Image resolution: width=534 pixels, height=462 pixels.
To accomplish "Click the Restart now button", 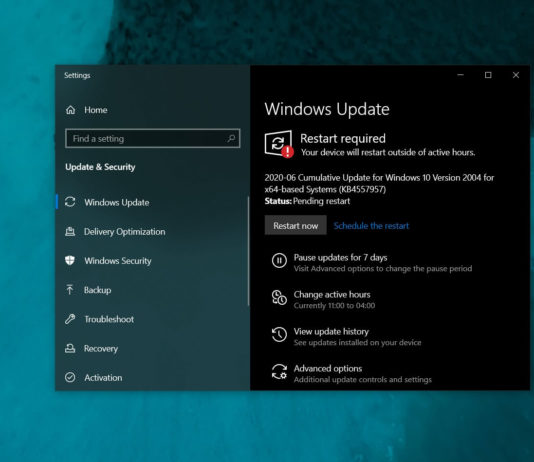I will [296, 225].
